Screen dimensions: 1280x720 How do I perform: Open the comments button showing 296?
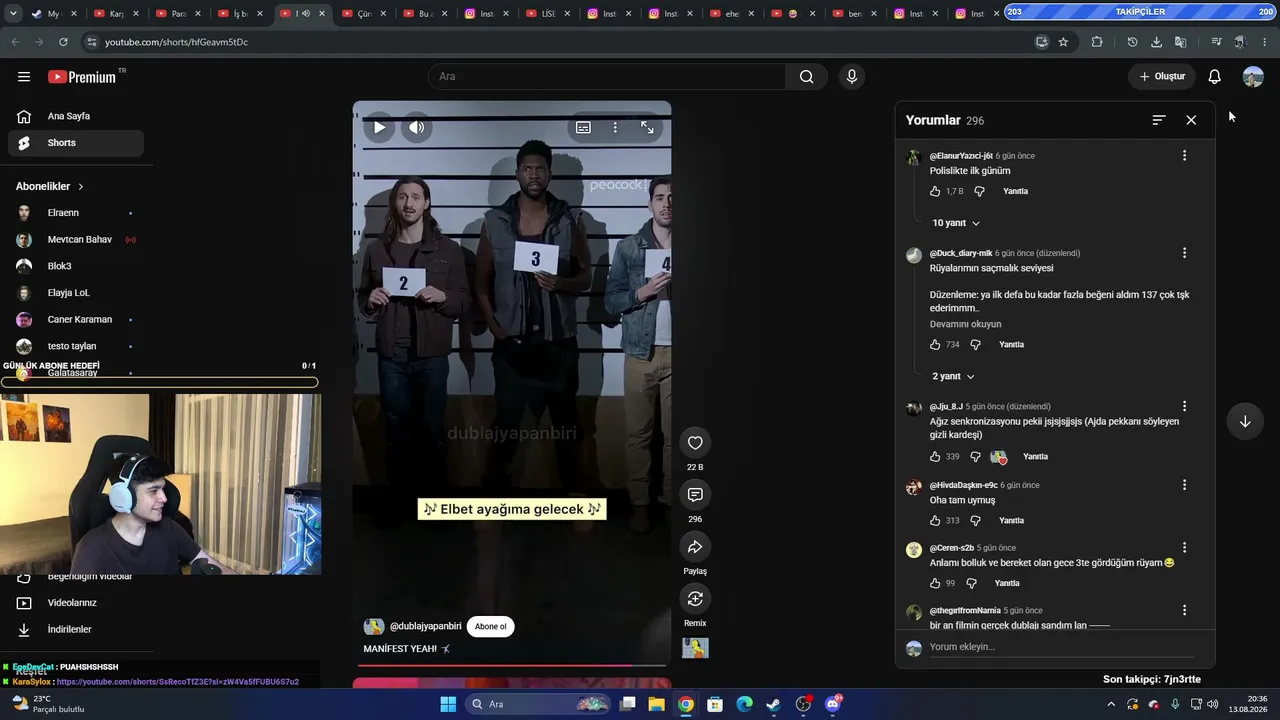pyautogui.click(x=695, y=495)
